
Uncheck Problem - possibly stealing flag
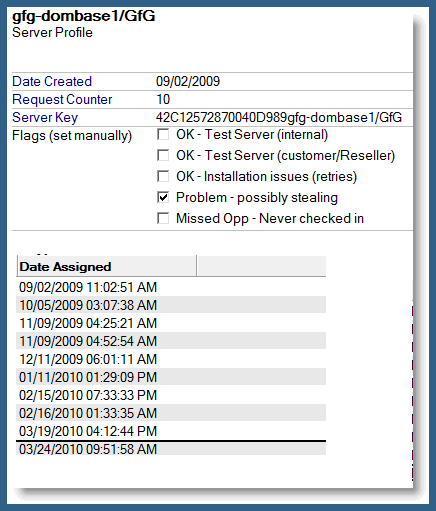pos(163,197)
